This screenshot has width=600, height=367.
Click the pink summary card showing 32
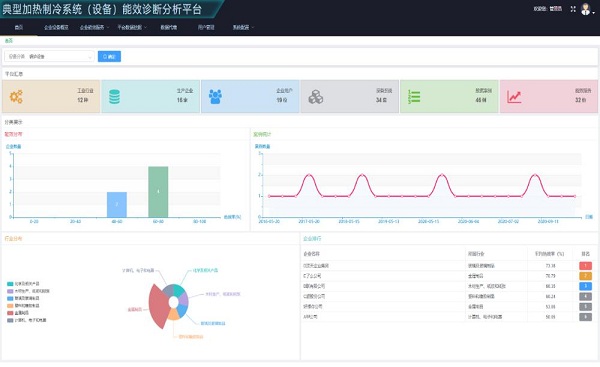click(549, 96)
